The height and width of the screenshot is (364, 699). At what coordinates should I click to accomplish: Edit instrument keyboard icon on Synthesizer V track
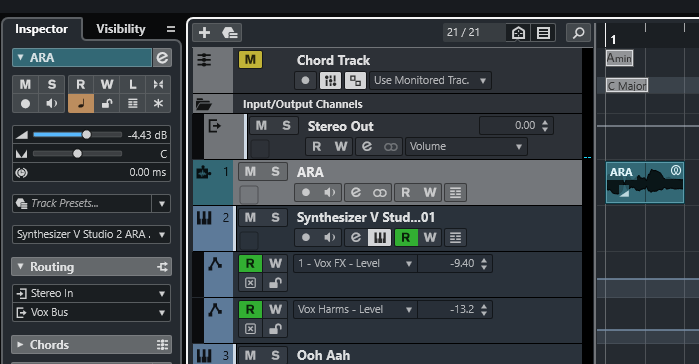[379, 237]
